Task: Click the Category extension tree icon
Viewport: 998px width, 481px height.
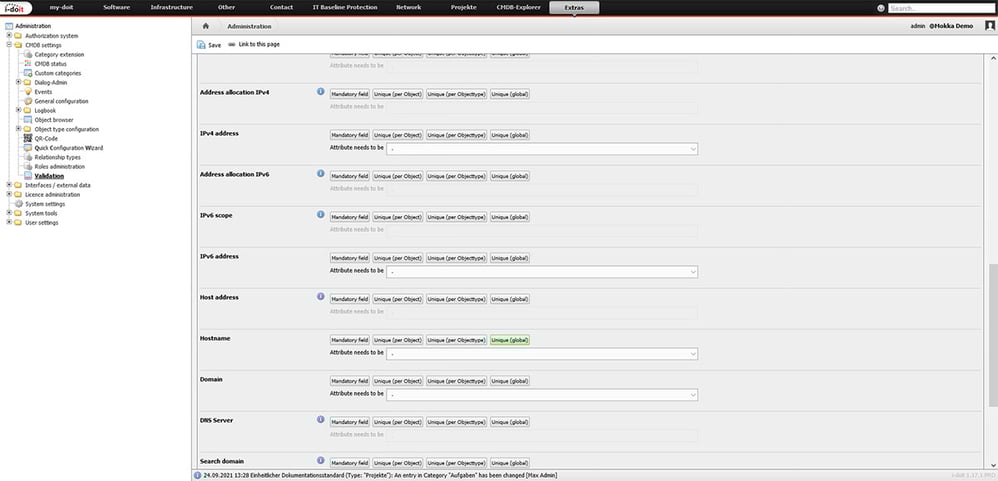Action: (x=28, y=55)
